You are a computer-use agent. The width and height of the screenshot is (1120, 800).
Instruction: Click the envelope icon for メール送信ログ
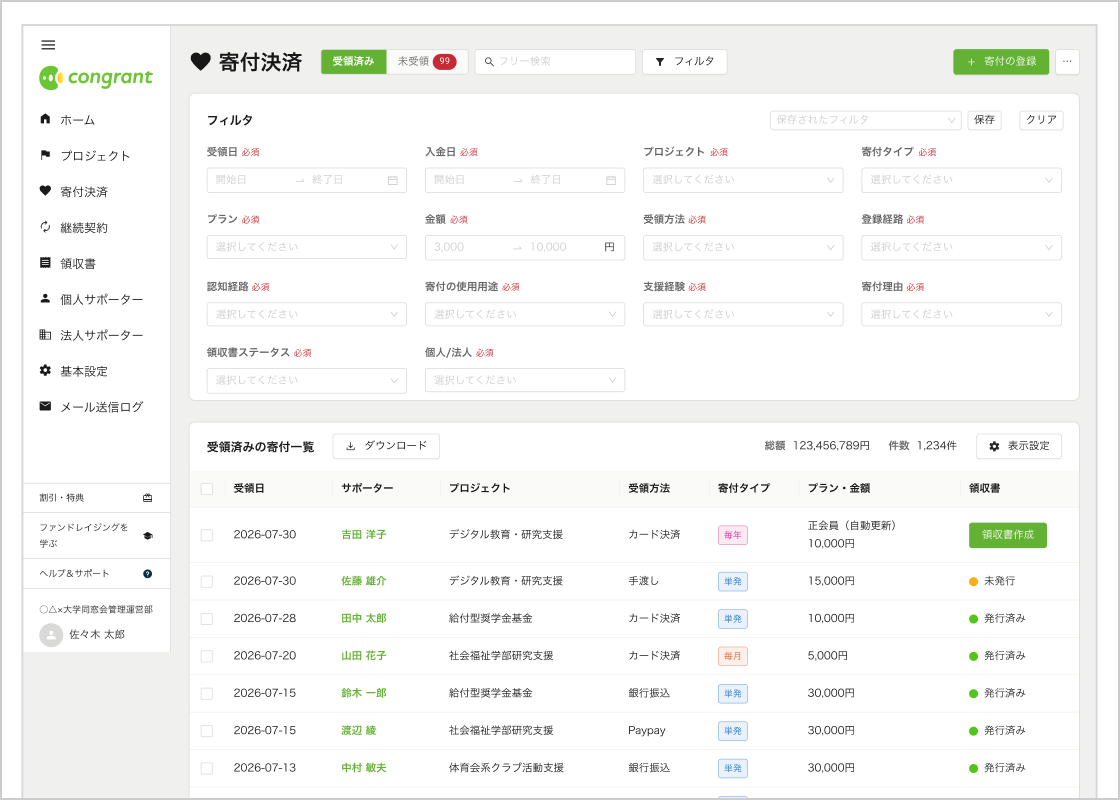(x=45, y=406)
